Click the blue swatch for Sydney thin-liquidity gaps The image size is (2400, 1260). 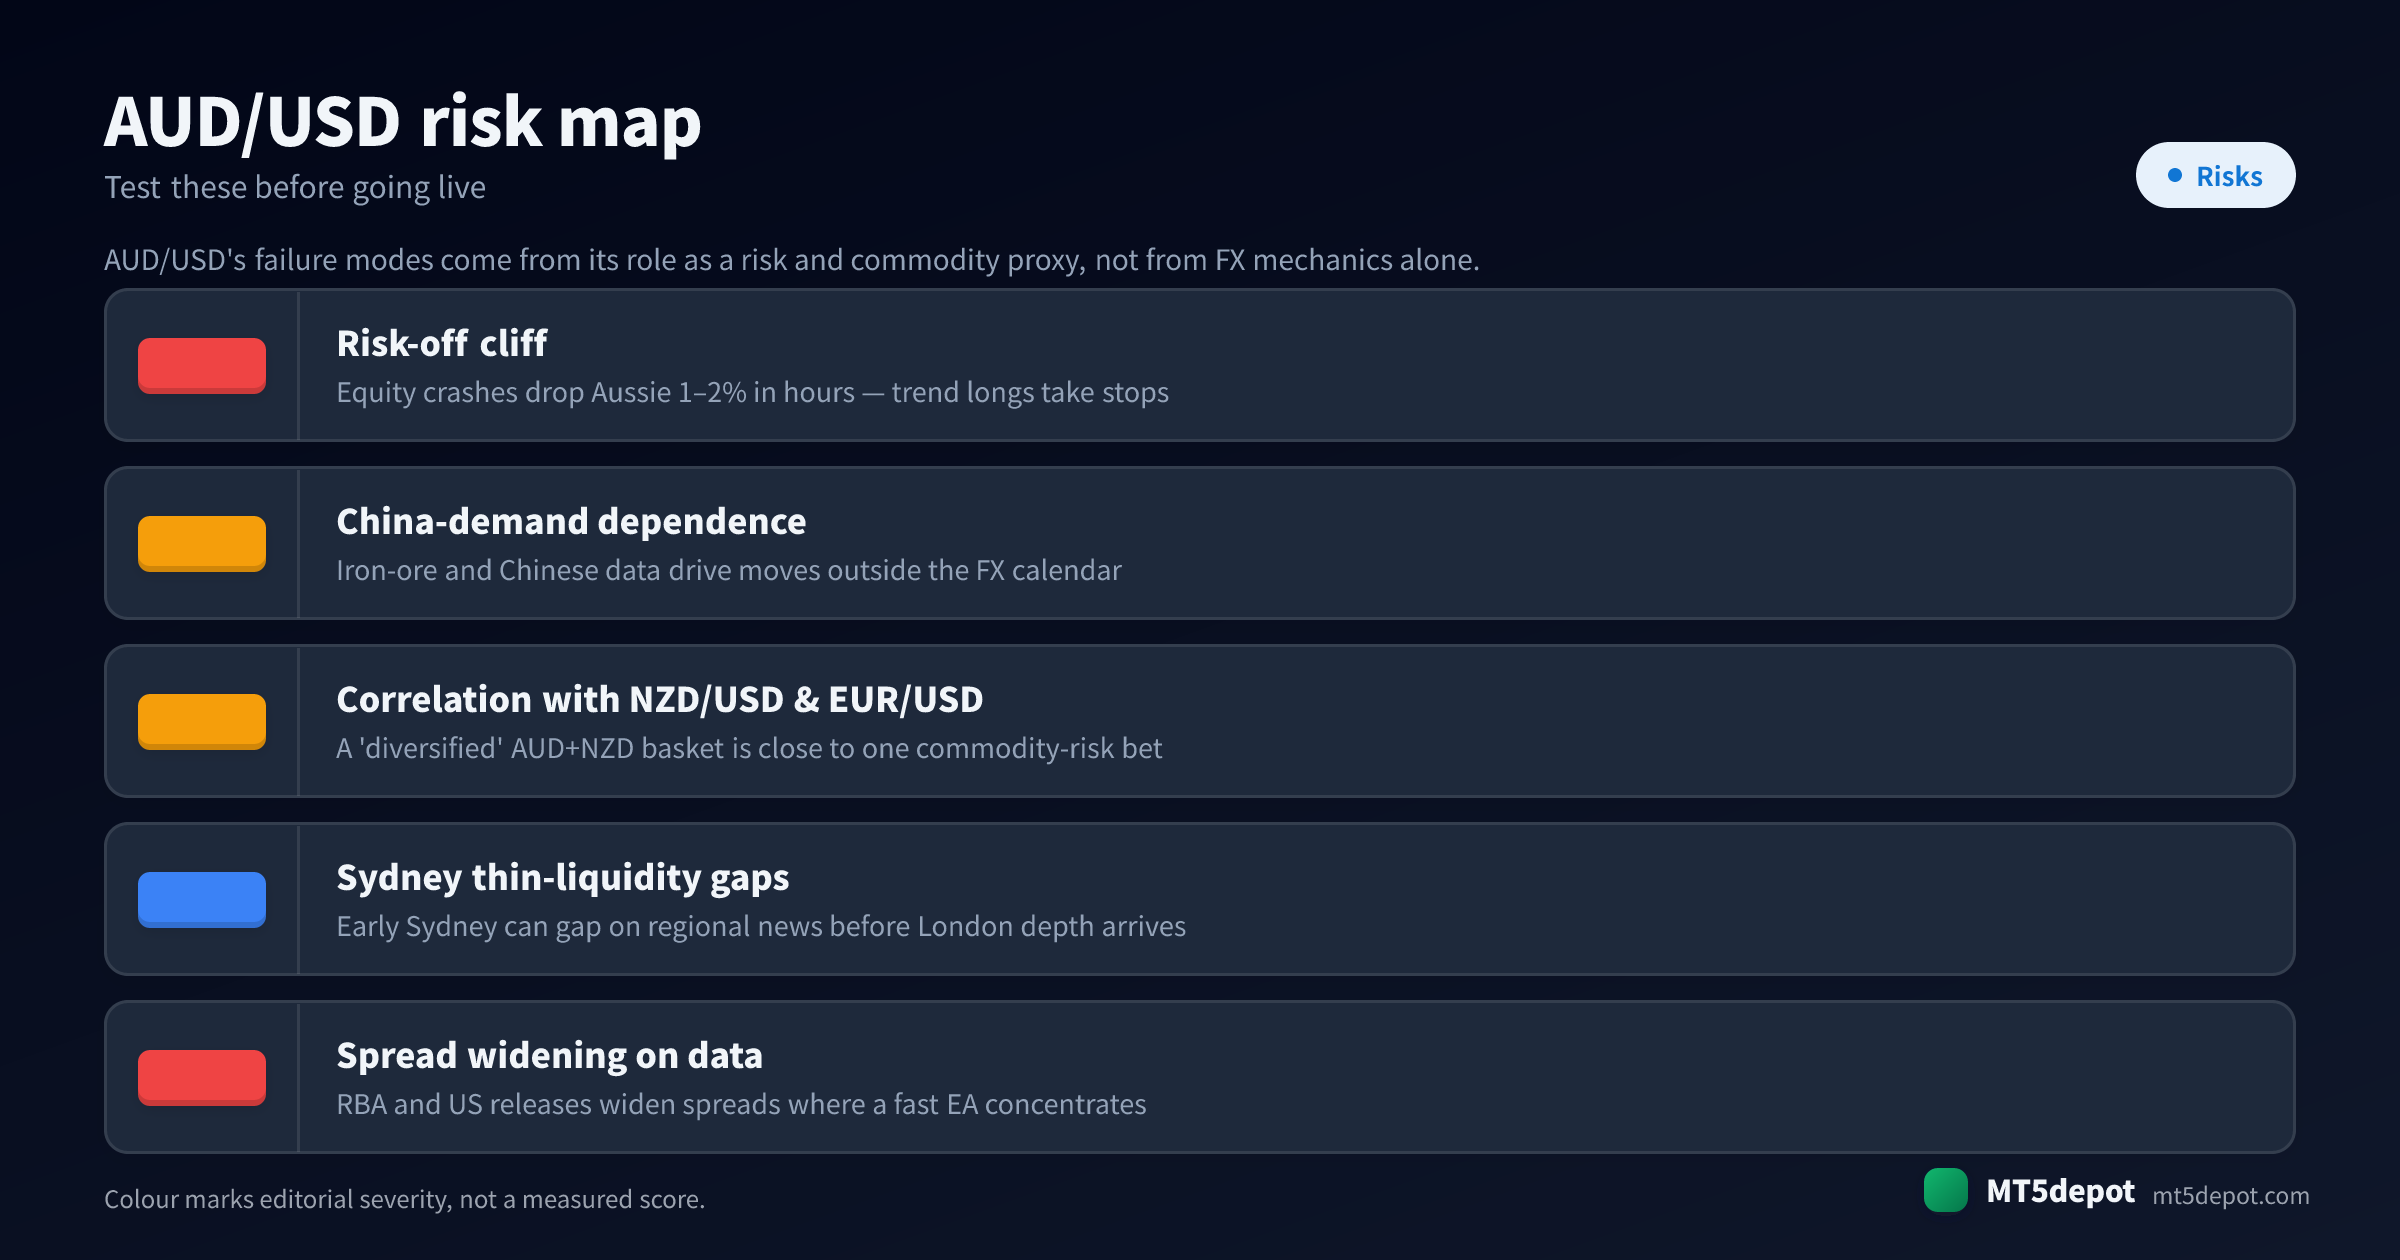pyautogui.click(x=202, y=899)
